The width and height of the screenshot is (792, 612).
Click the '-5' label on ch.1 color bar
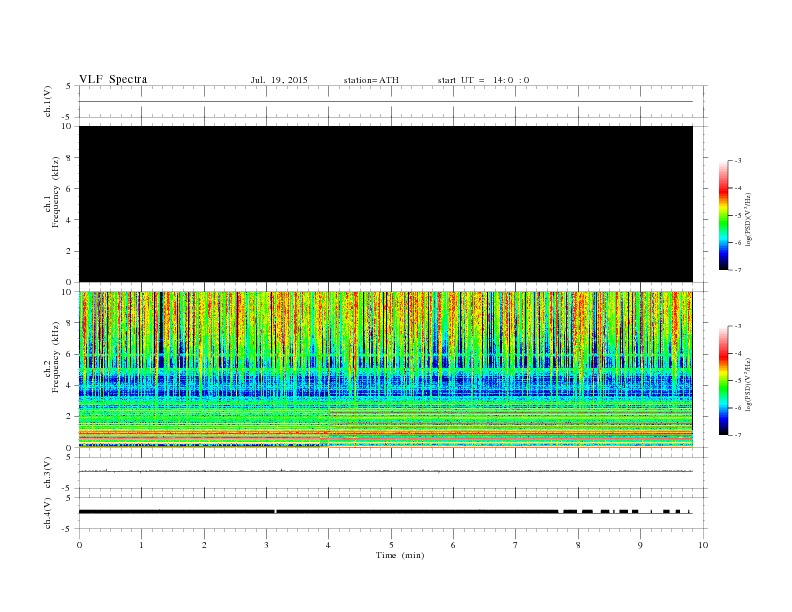[738, 216]
